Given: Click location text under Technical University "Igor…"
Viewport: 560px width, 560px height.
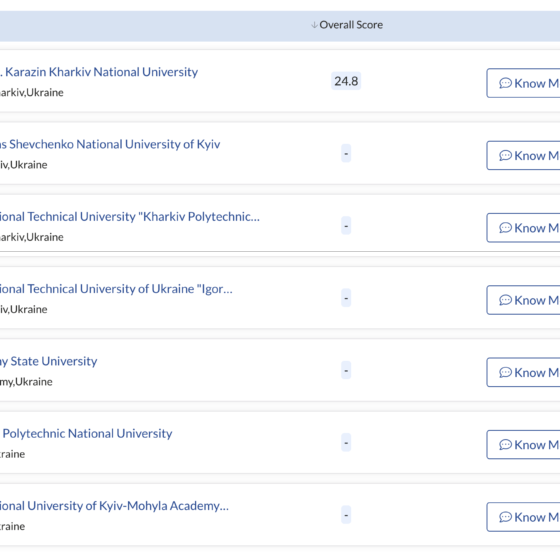Looking at the screenshot, I should pyautogui.click(x=24, y=309).
